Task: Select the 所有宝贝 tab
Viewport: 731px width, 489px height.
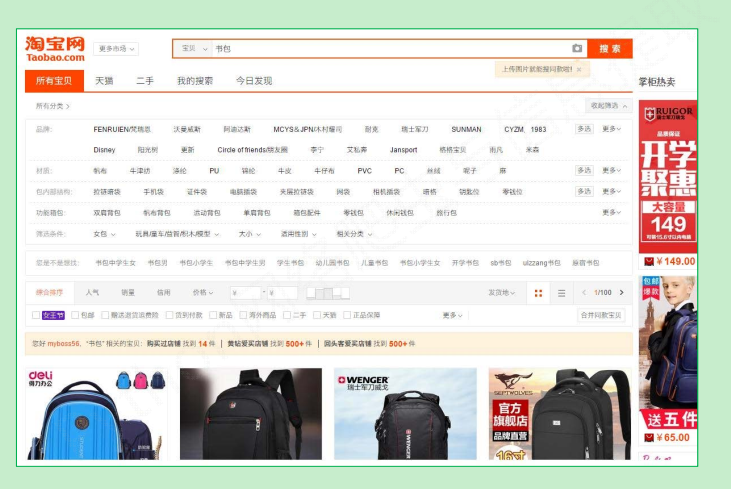Action: tap(54, 81)
